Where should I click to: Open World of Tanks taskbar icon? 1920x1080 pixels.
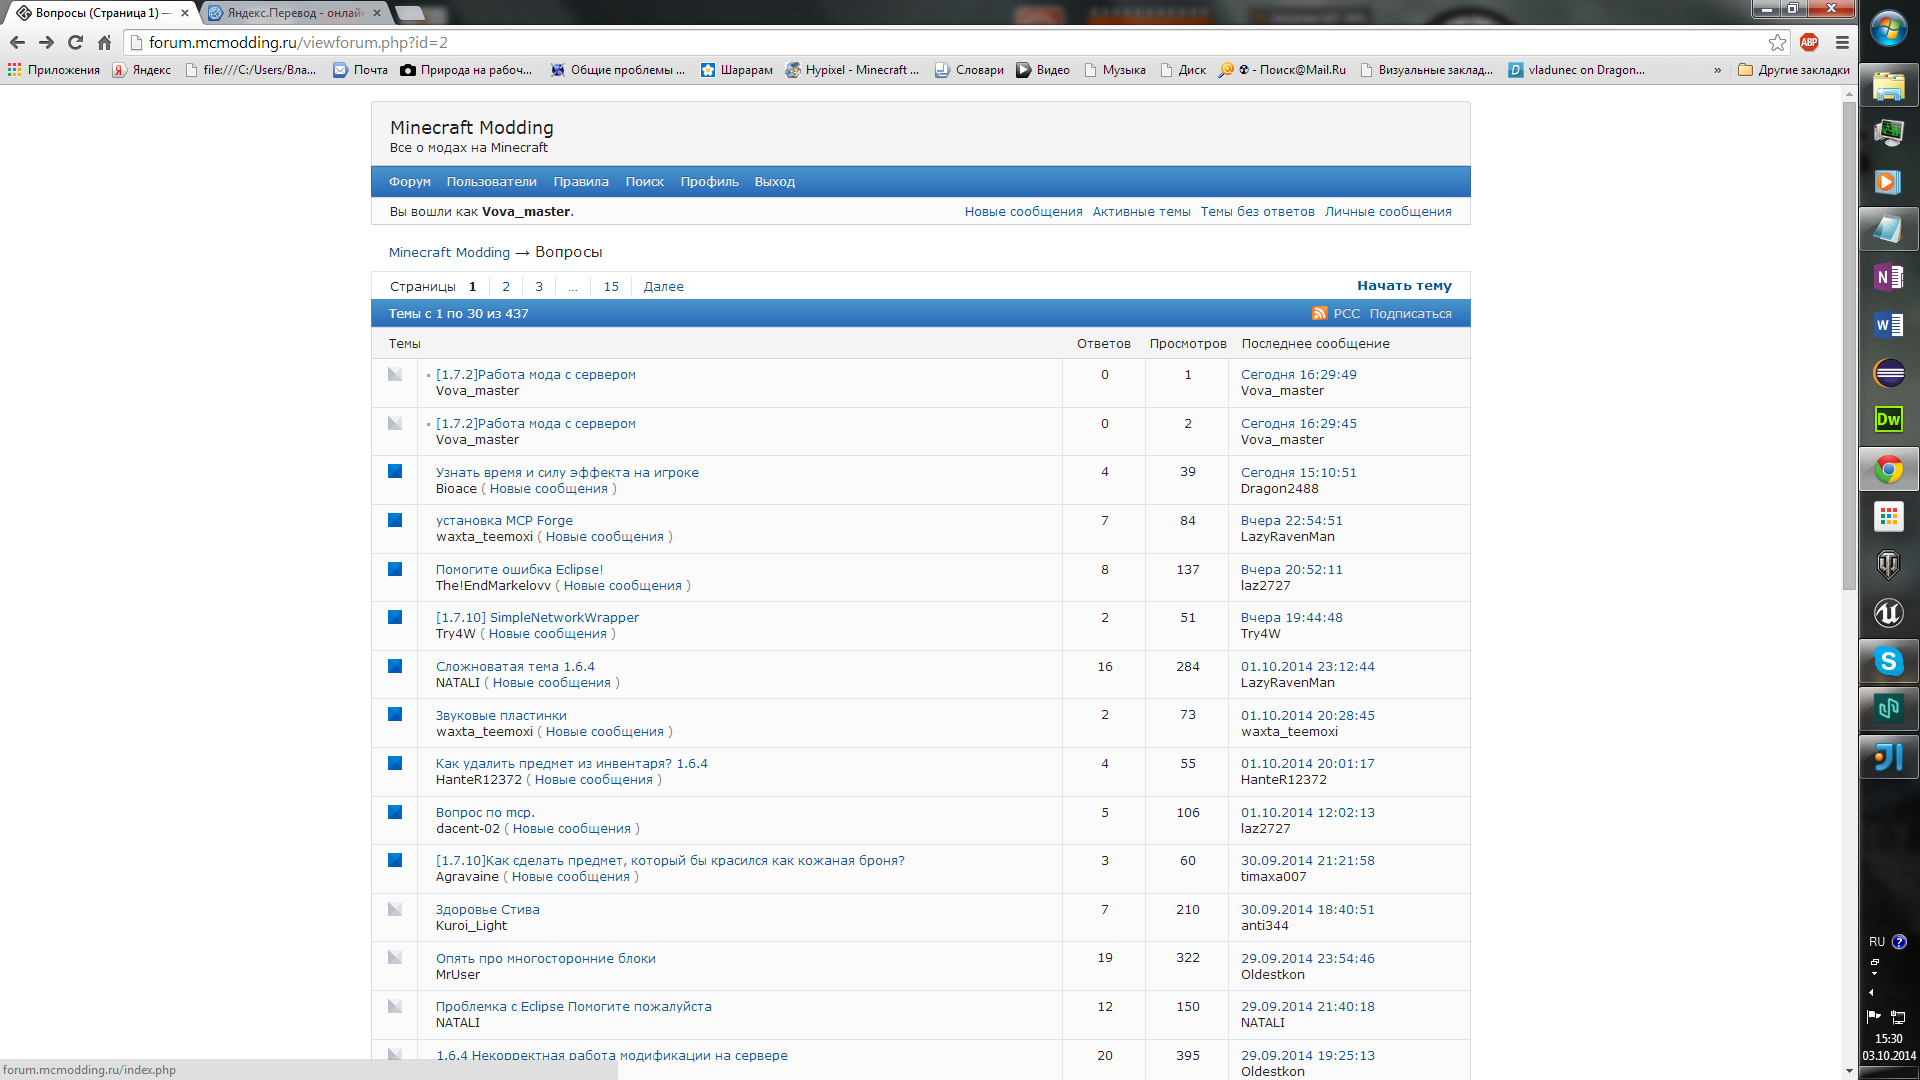(1888, 565)
